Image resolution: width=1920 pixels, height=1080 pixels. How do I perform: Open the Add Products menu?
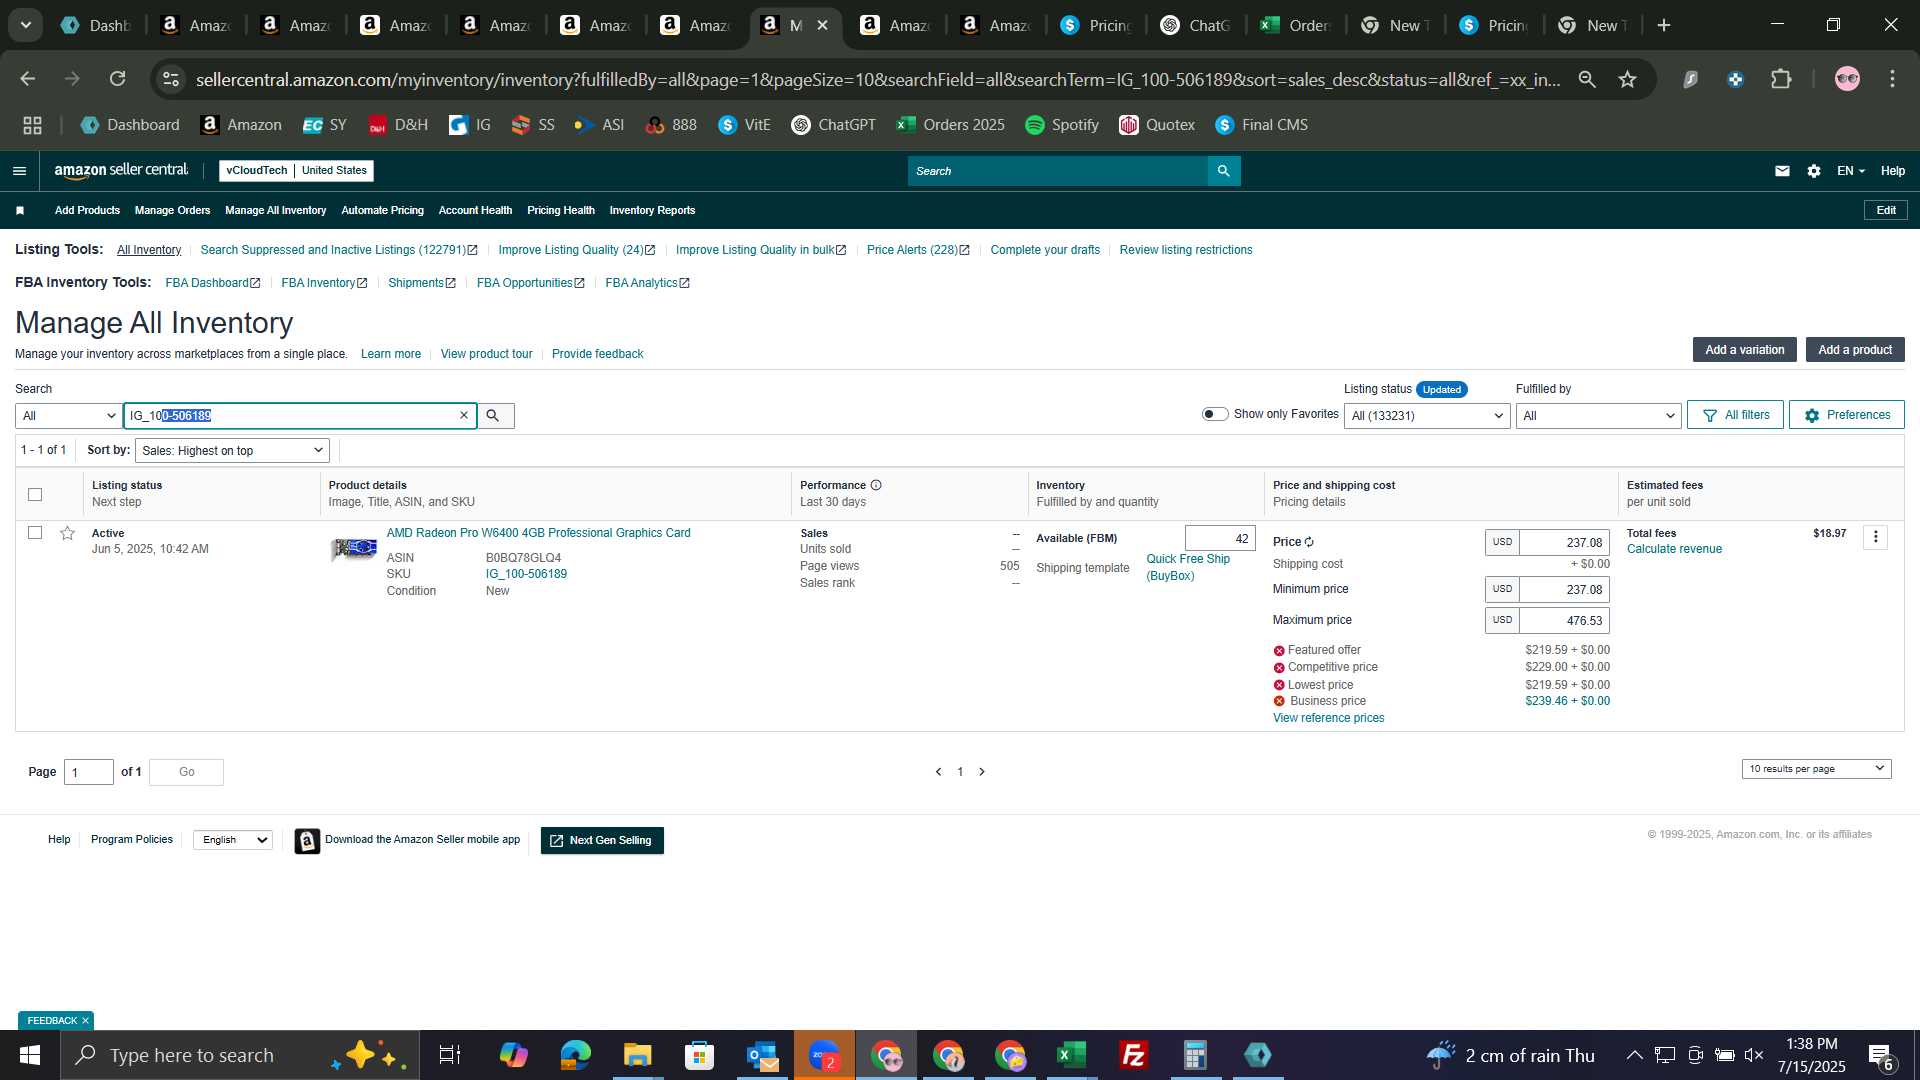pos(87,210)
